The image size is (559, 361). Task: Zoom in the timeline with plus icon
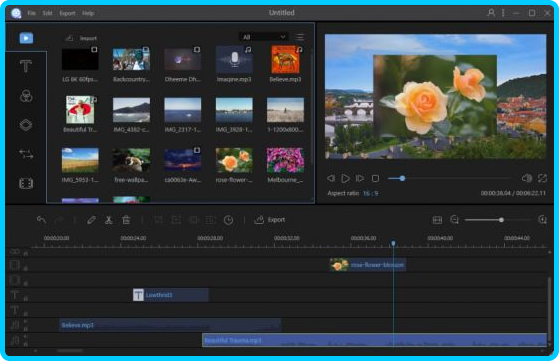tap(542, 220)
